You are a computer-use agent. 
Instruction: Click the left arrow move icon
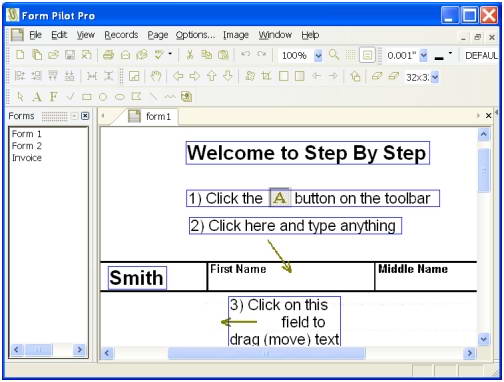[x=178, y=76]
